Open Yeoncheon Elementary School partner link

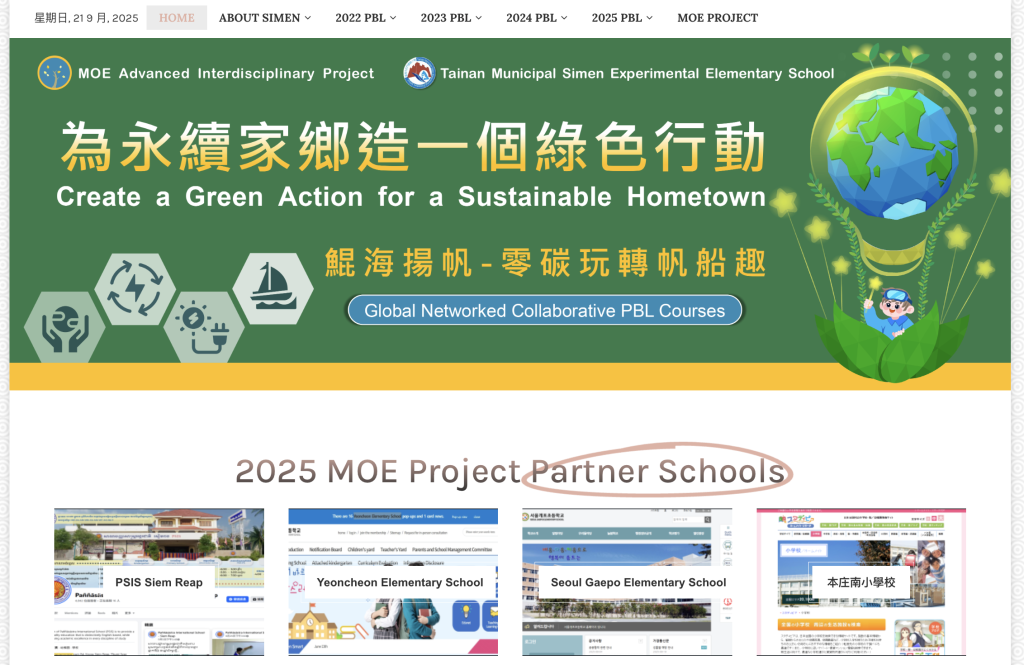pyautogui.click(x=393, y=582)
